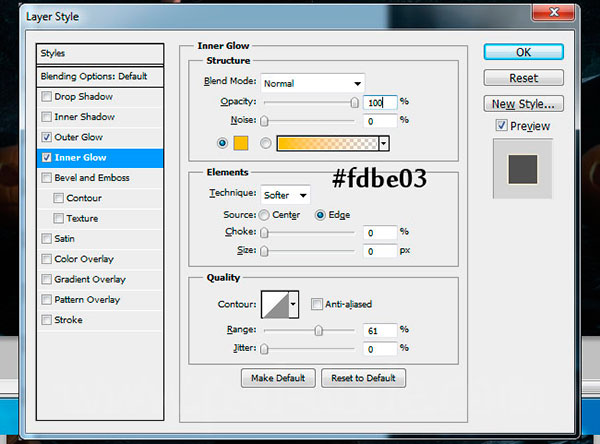Click the Make Default button
This screenshot has width=600, height=444.
coord(278,378)
